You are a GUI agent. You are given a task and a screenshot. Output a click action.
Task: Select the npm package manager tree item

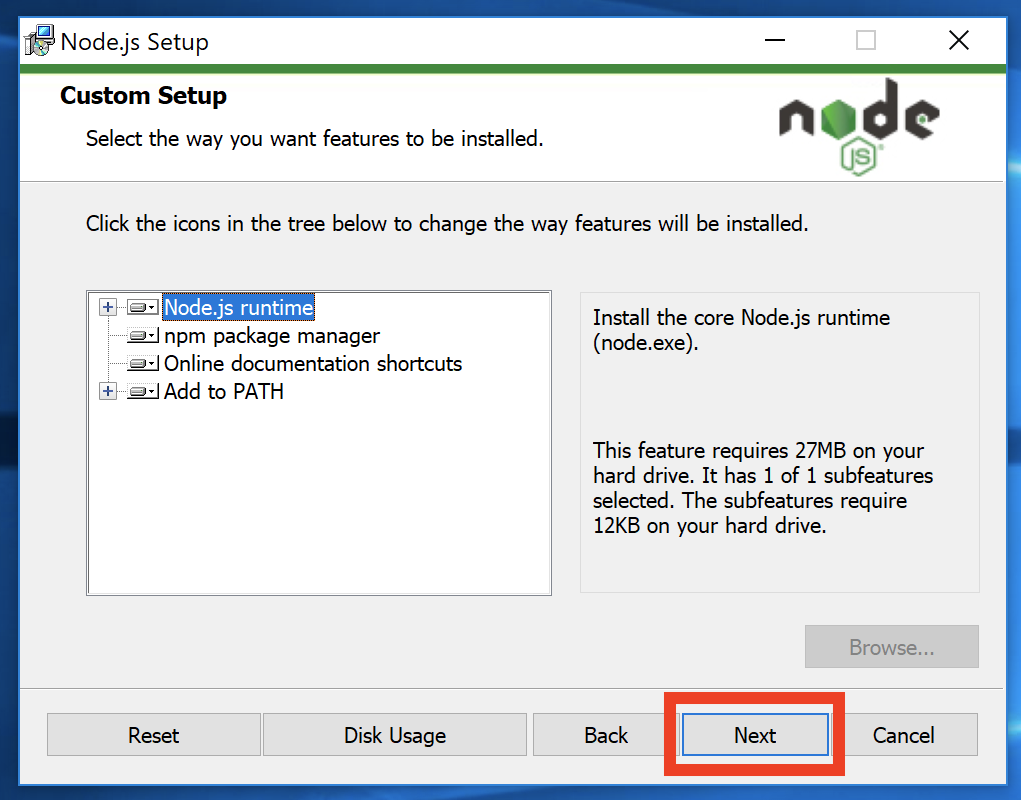point(271,336)
